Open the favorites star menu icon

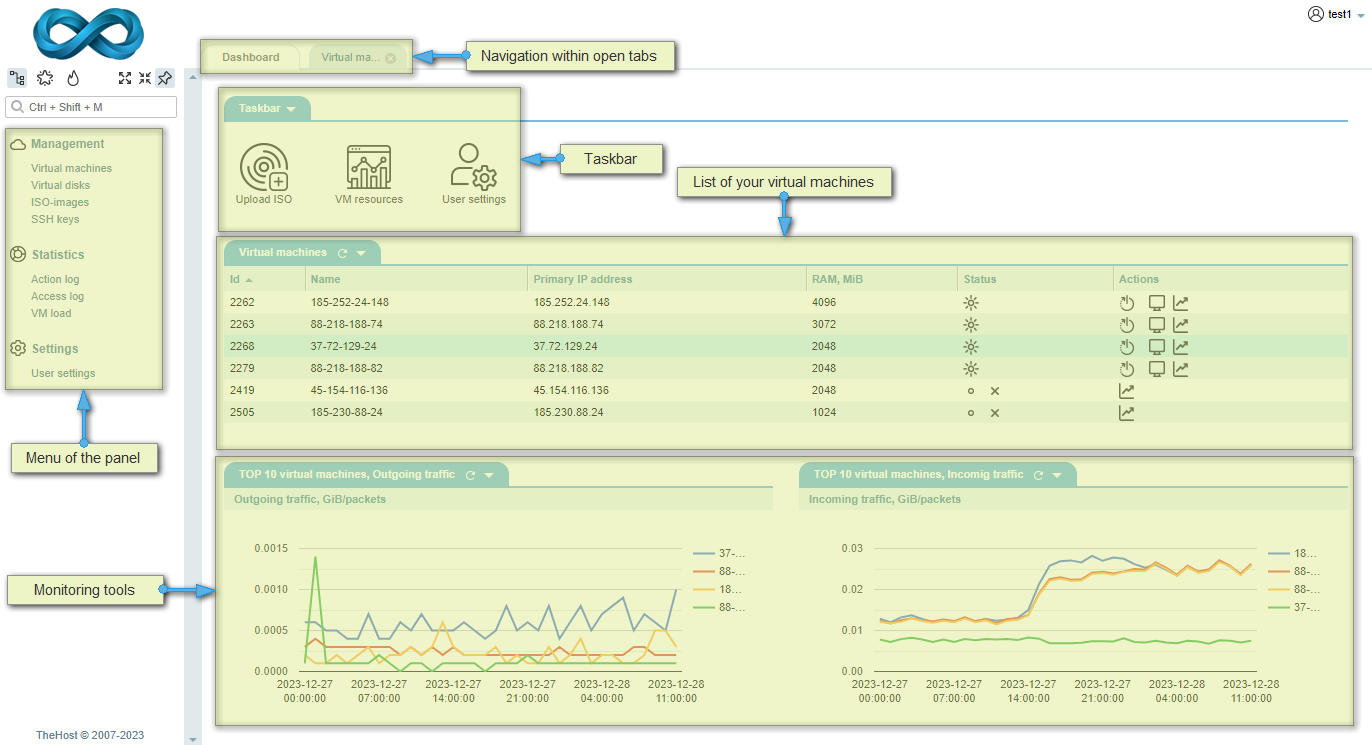(45, 78)
